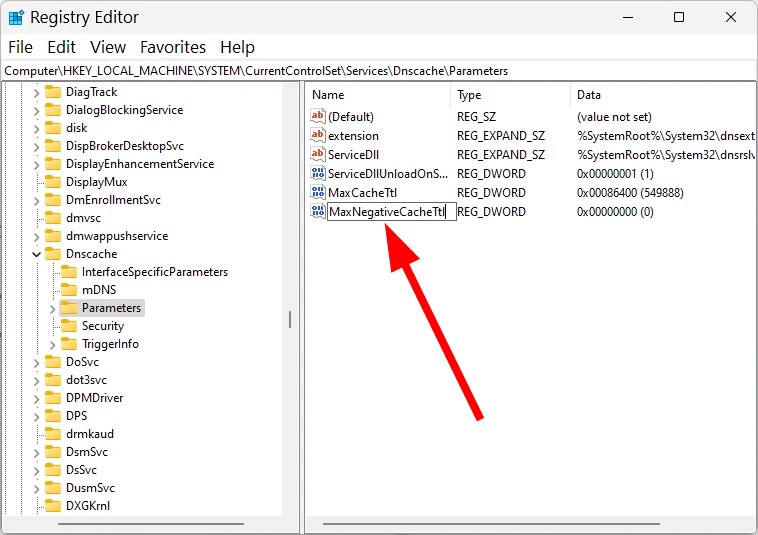Select the DmEnrollmentSvc folder icon
Viewport: 758px width, 535px height.
pyautogui.click(x=53, y=200)
